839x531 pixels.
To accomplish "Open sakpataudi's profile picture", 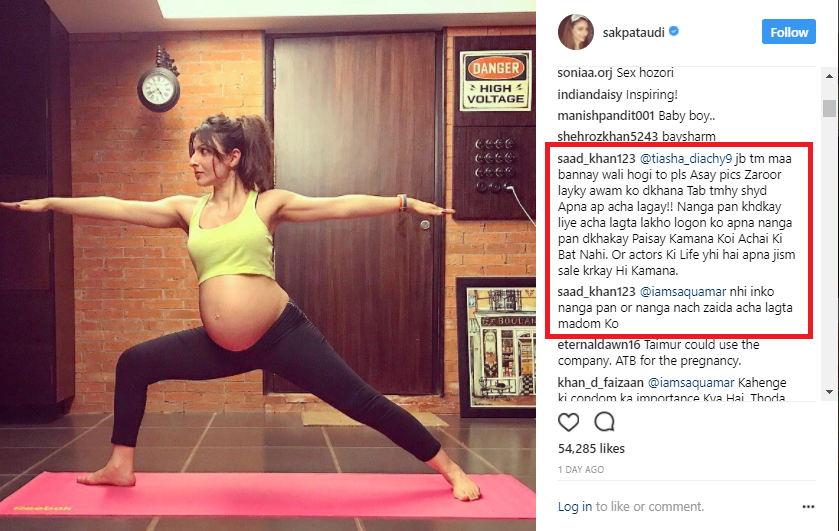I will (x=576, y=32).
